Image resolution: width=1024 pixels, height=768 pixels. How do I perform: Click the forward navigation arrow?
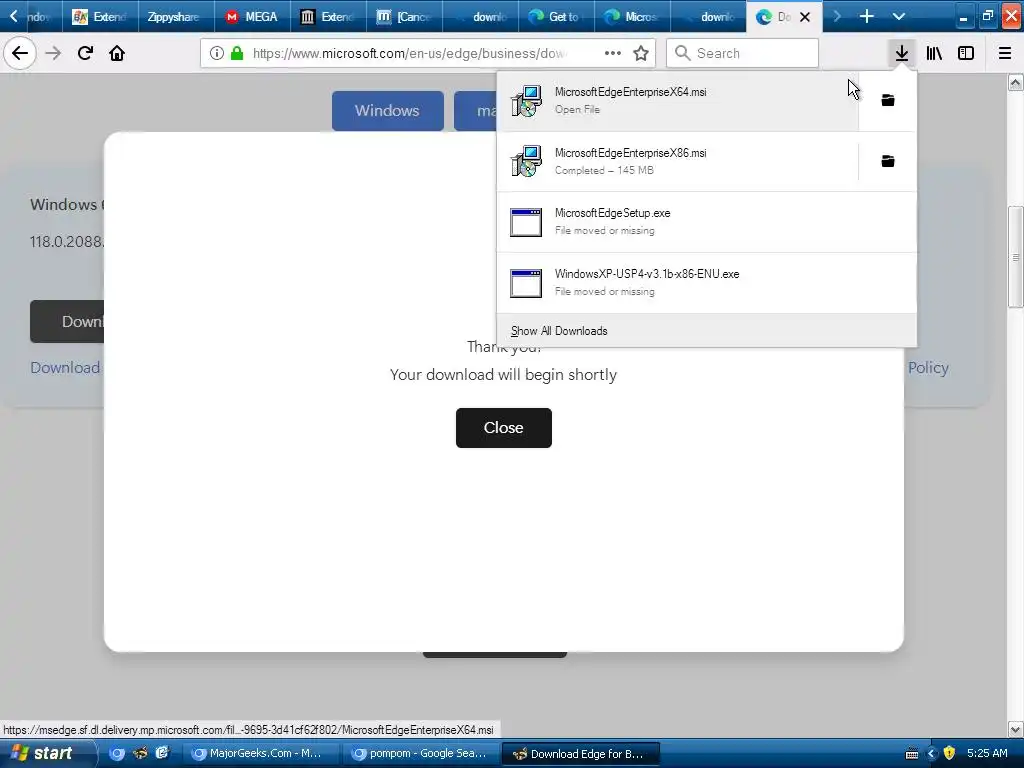click(53, 53)
